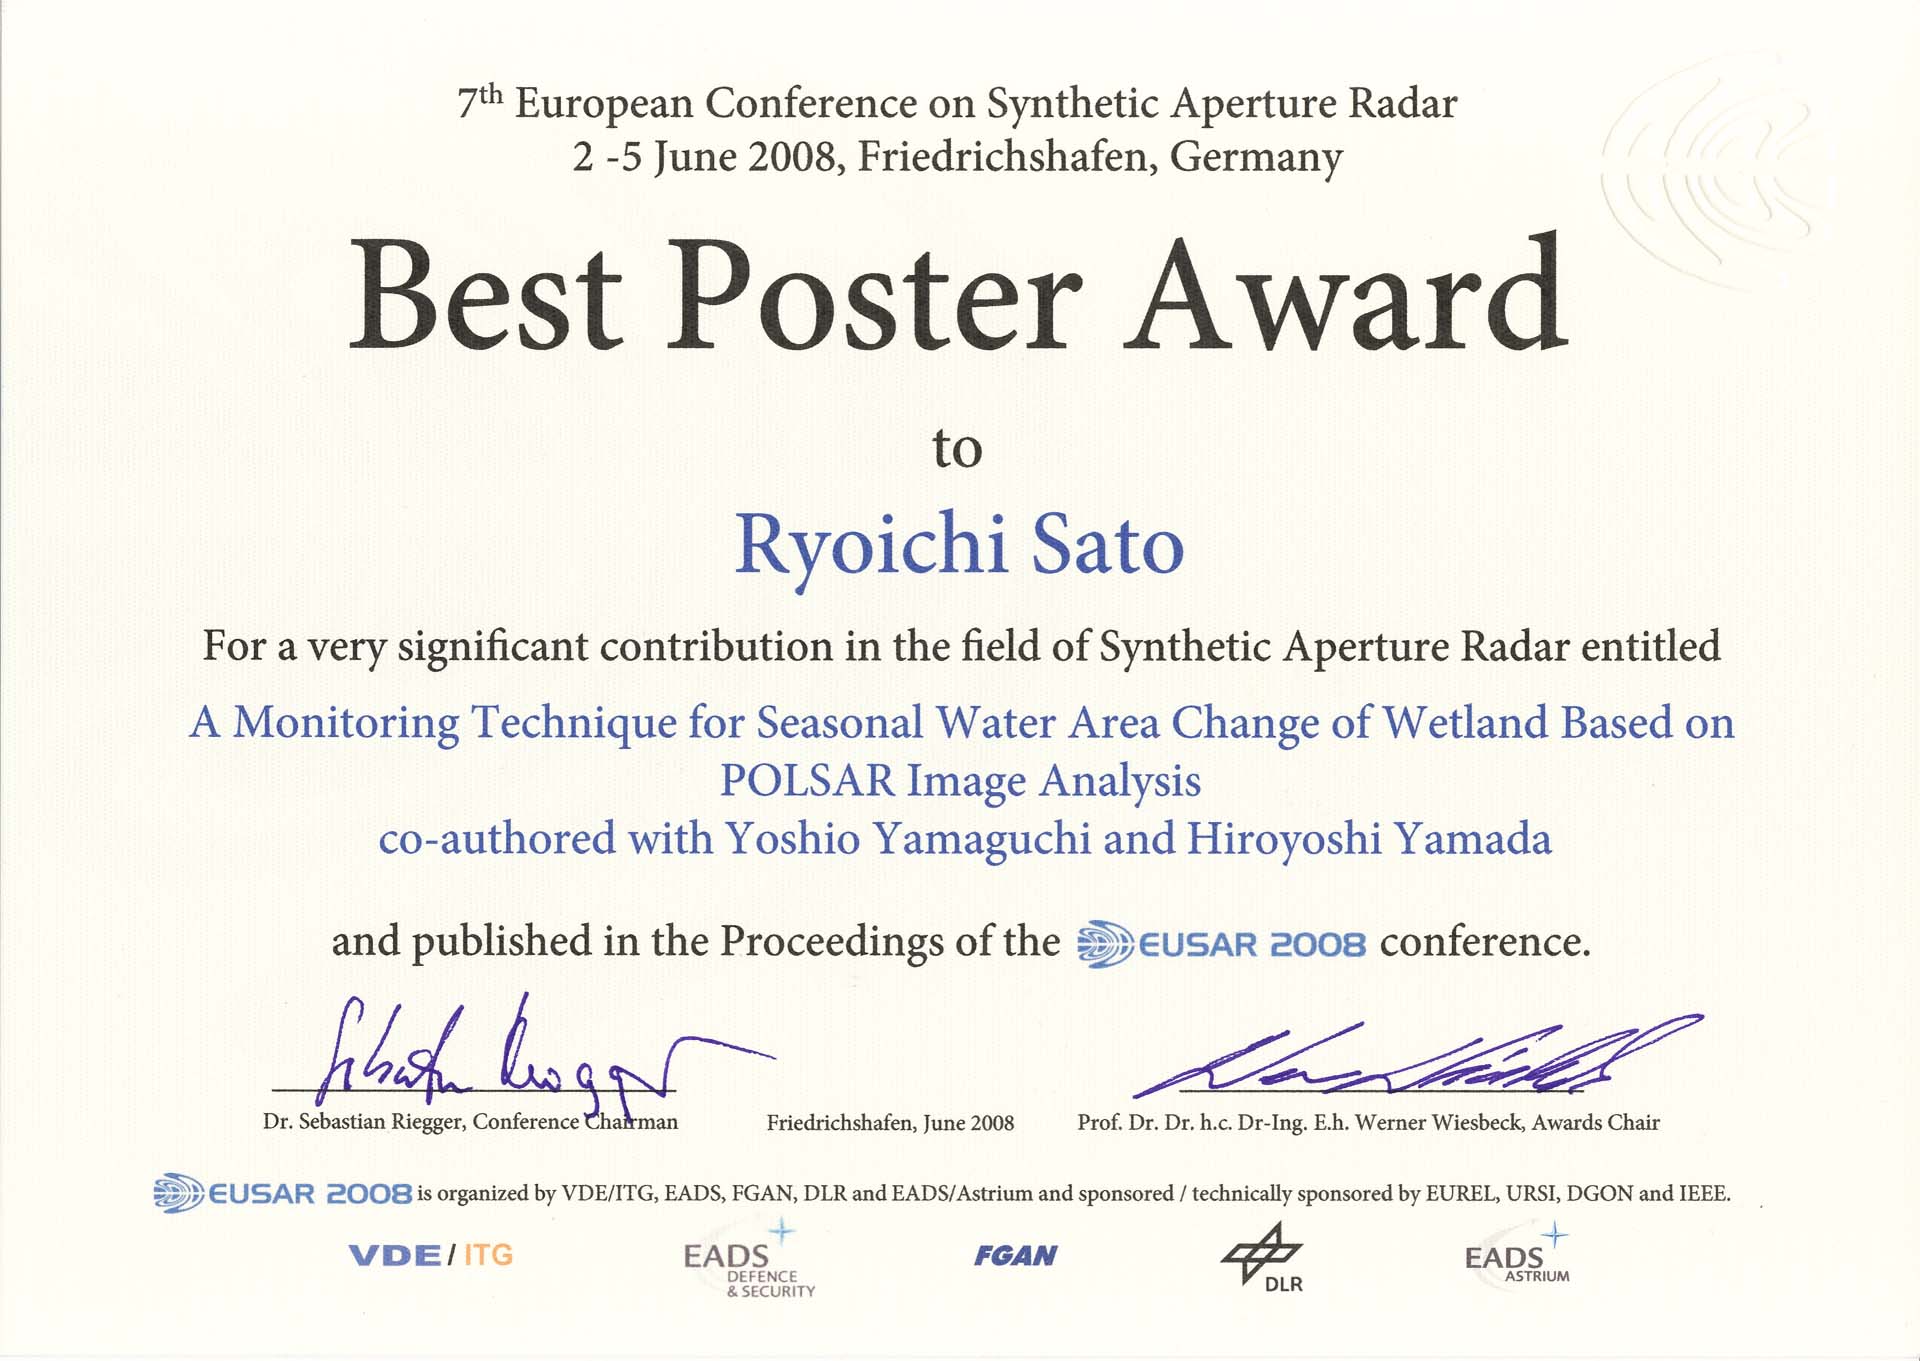The width and height of the screenshot is (1920, 1361).
Task: Click the '2 -5 June 2008, Friedrichshafen' date line
Action: click(x=957, y=158)
